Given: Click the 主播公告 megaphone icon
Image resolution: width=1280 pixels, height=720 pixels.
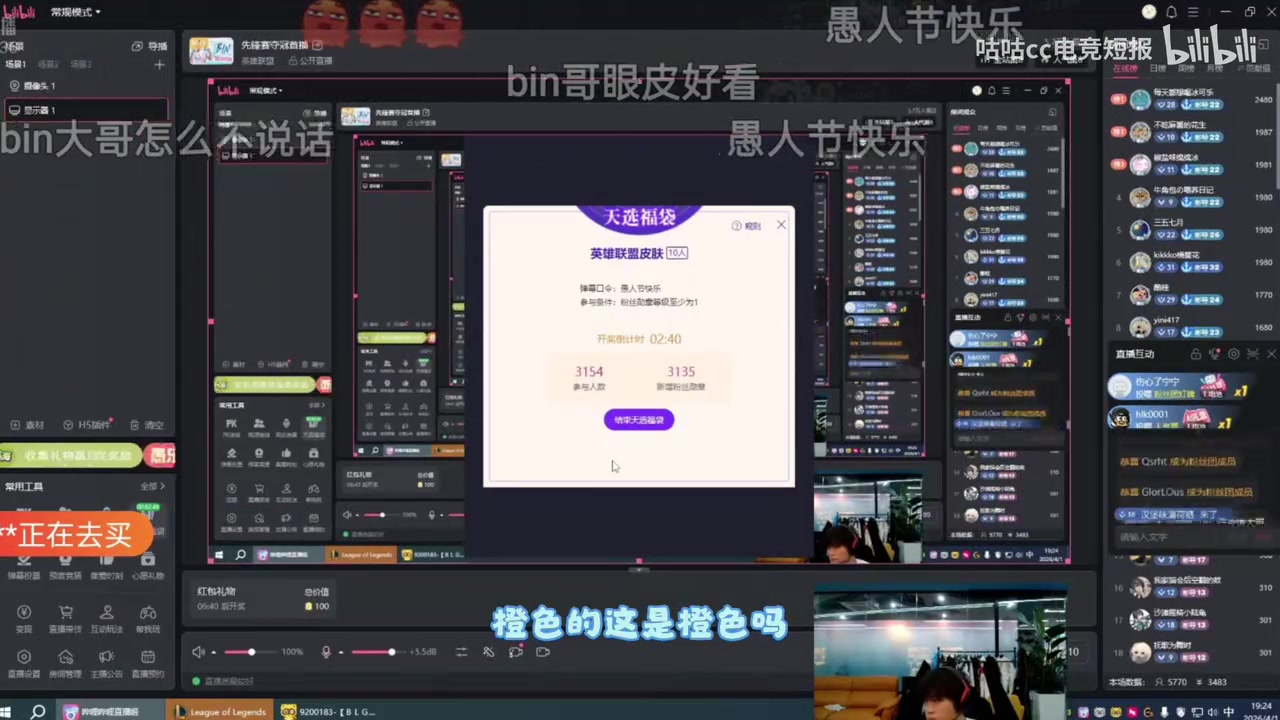Looking at the screenshot, I should pos(107,661).
